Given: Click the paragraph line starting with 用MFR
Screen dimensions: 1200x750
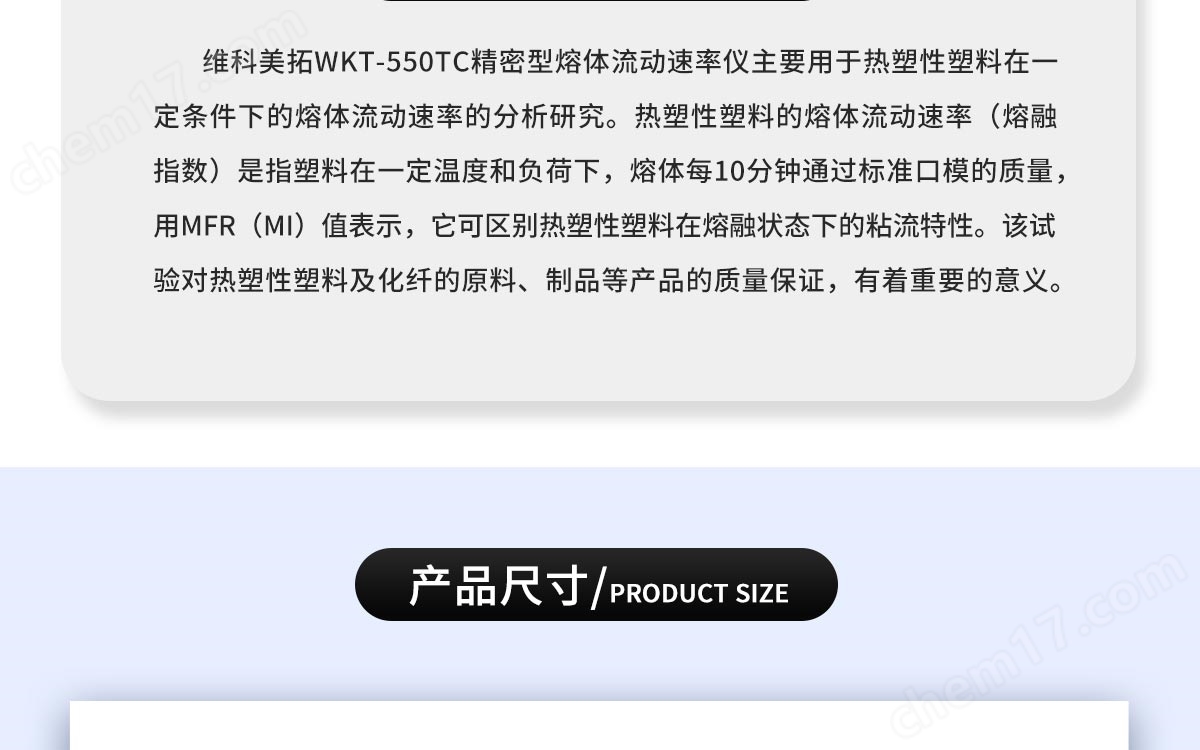Looking at the screenshot, I should (x=604, y=226).
